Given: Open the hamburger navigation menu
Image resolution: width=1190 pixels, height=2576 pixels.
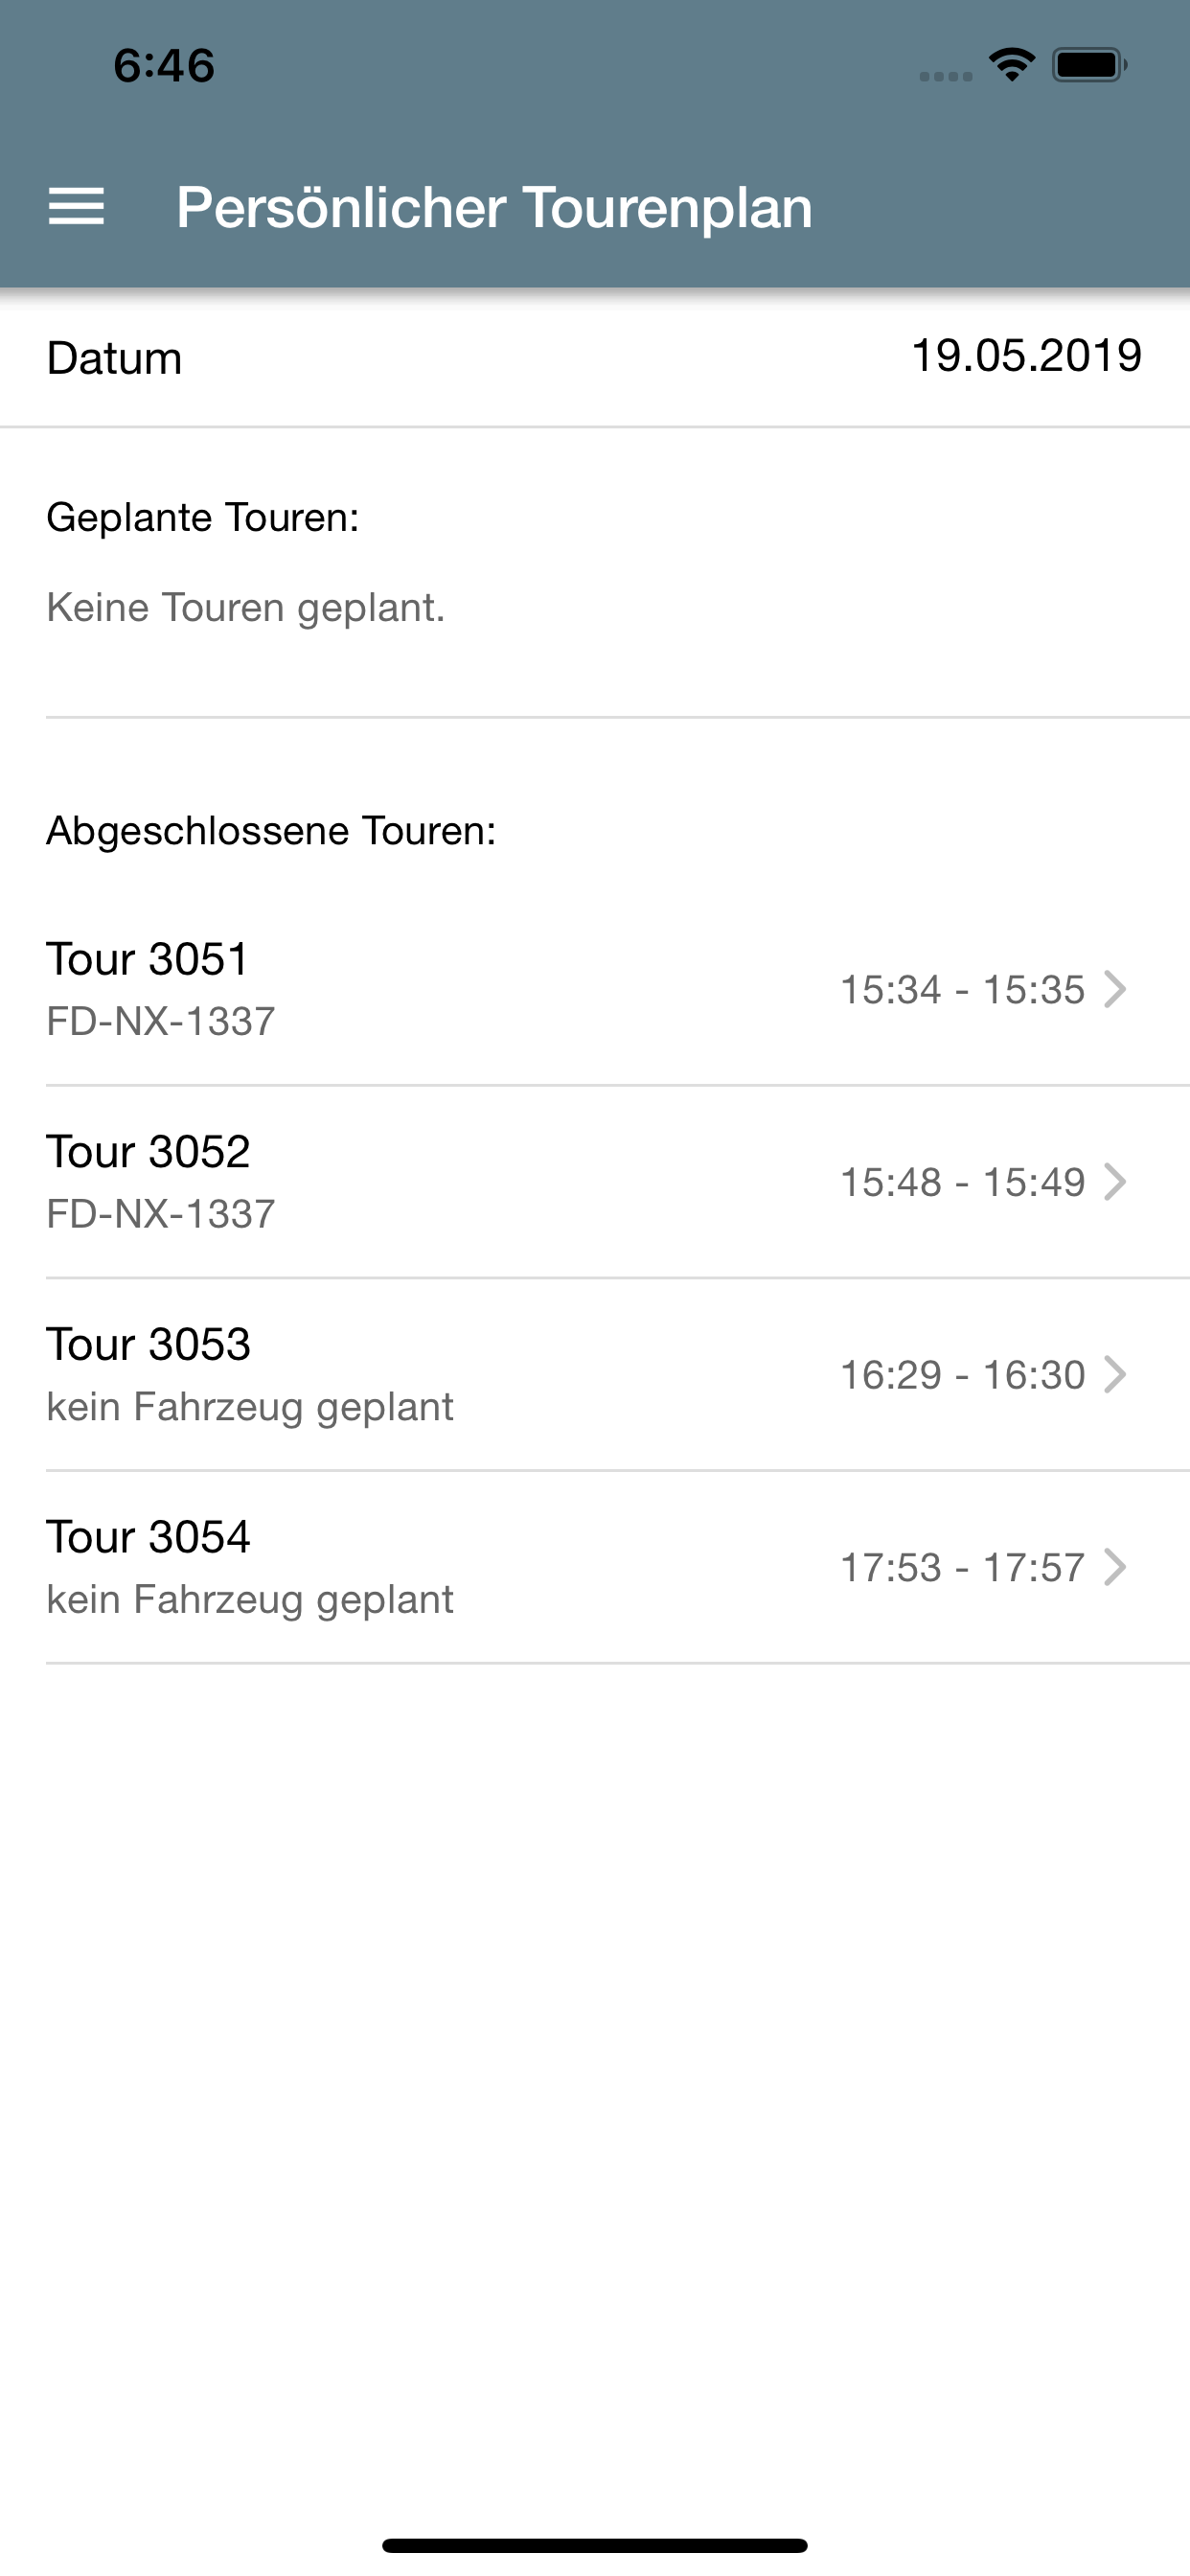Looking at the screenshot, I should (x=76, y=207).
